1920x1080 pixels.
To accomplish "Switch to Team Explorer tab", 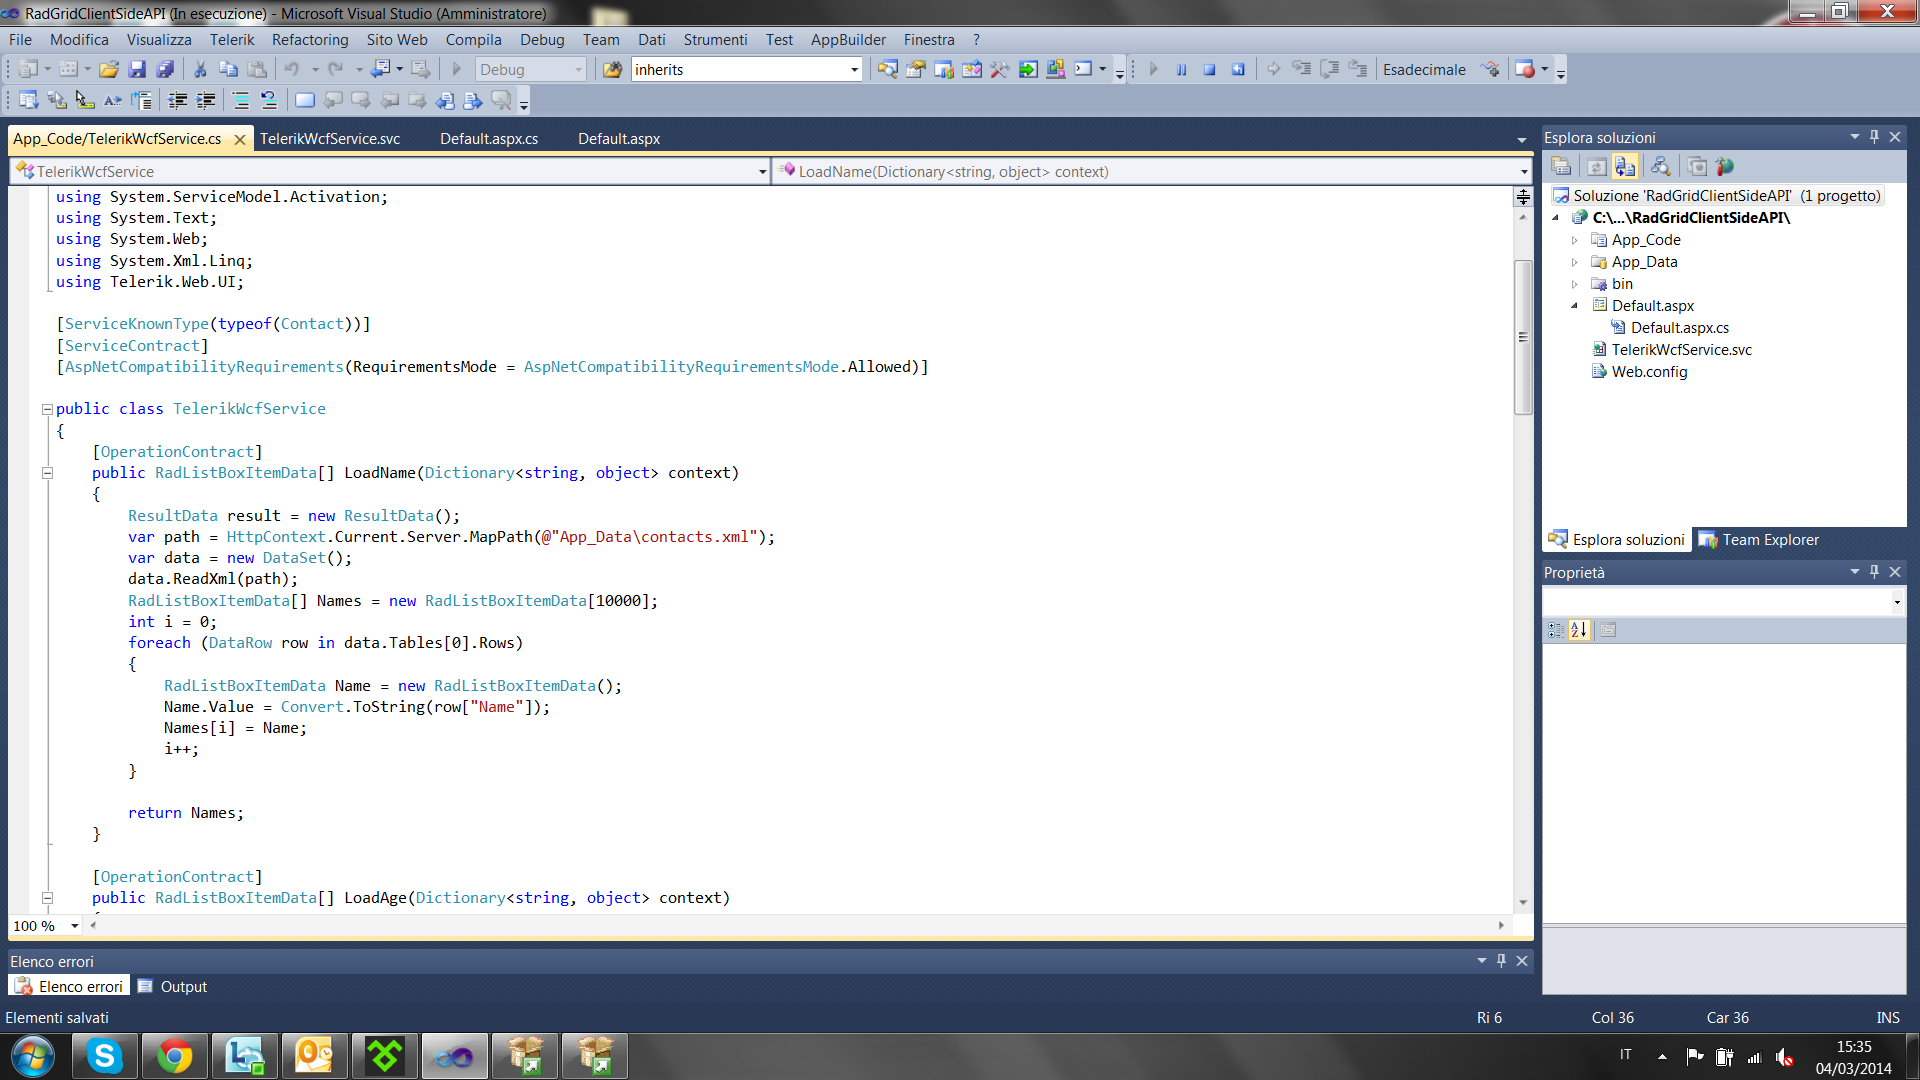I will tap(1758, 540).
